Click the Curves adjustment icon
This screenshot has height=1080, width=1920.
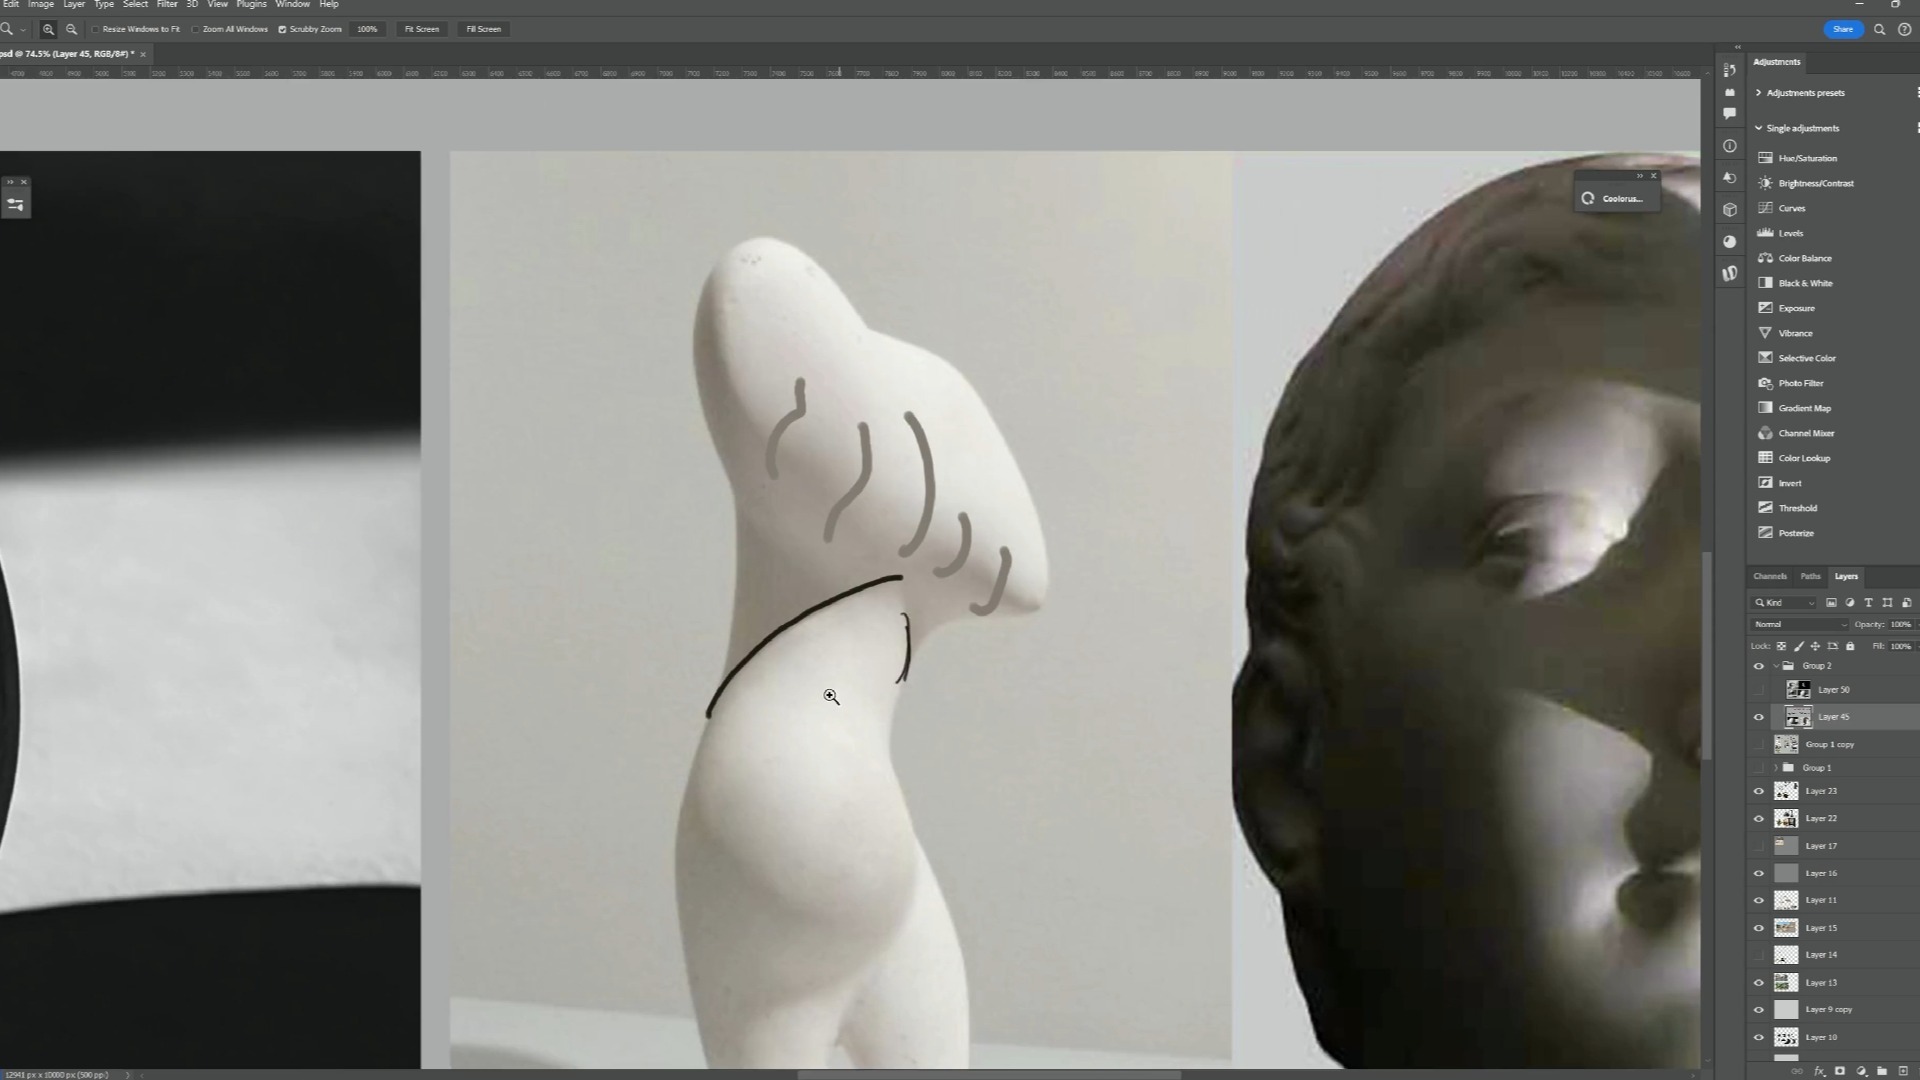pyautogui.click(x=1765, y=208)
